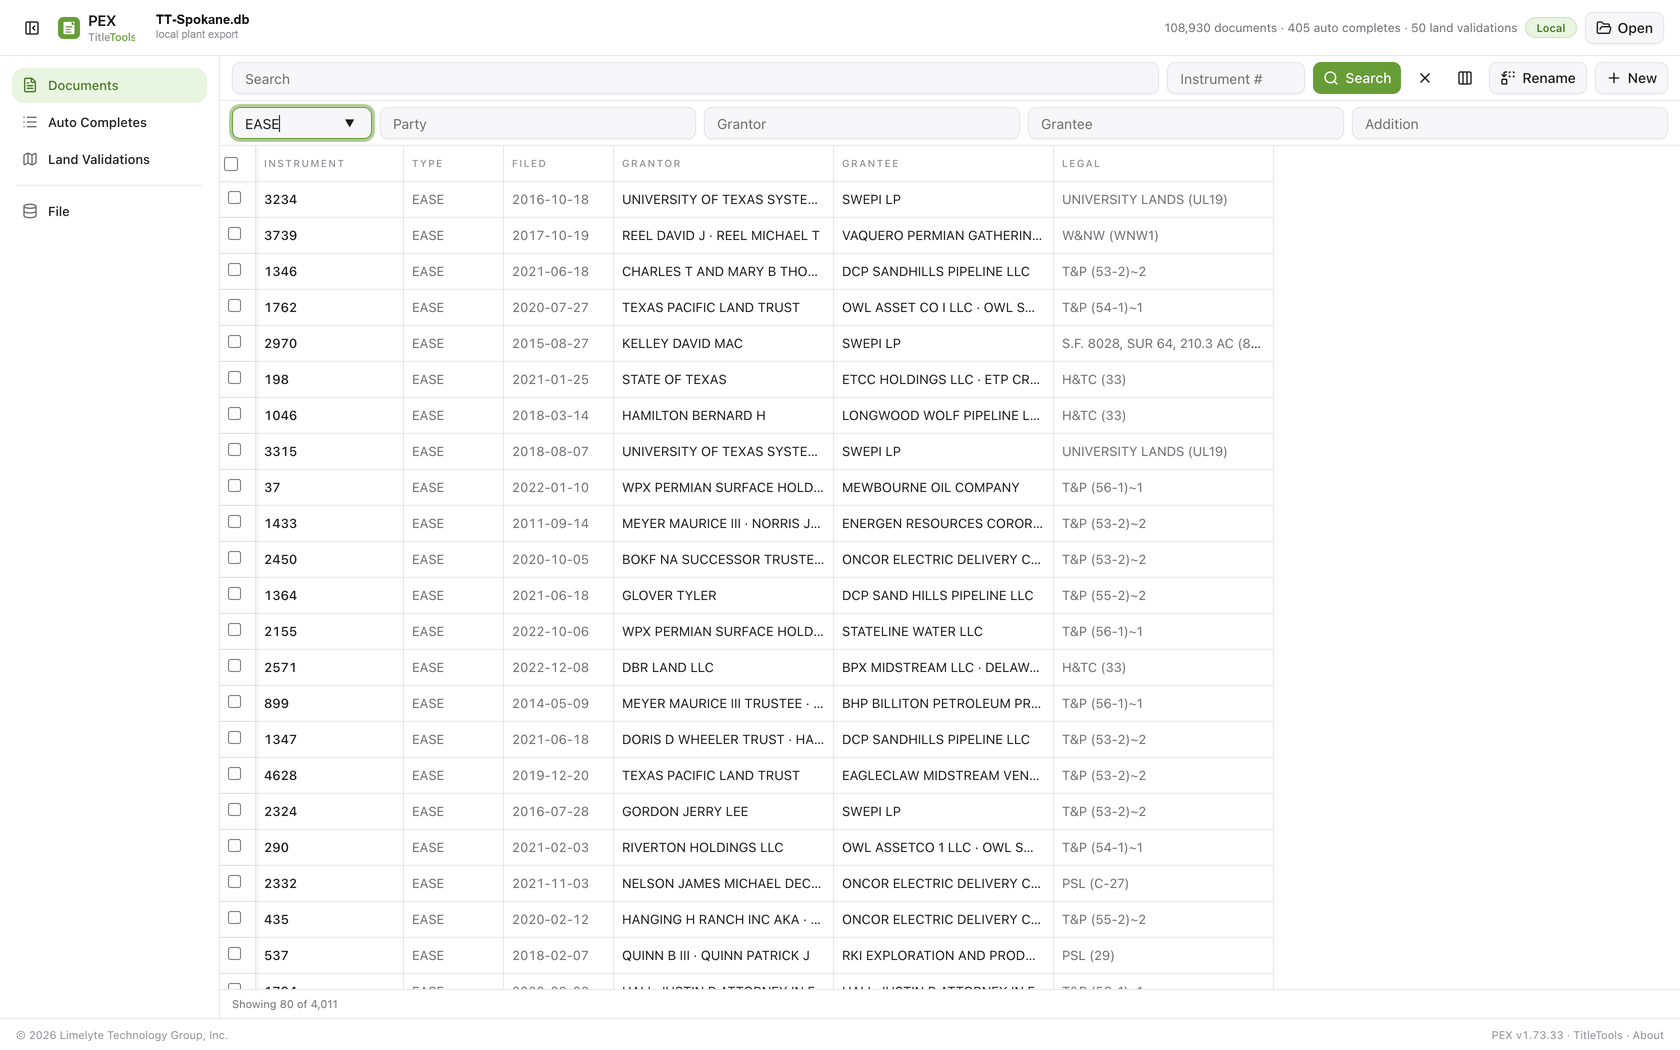Click the green PEX app logo
This screenshot has height=1050, width=1680.
[69, 28]
